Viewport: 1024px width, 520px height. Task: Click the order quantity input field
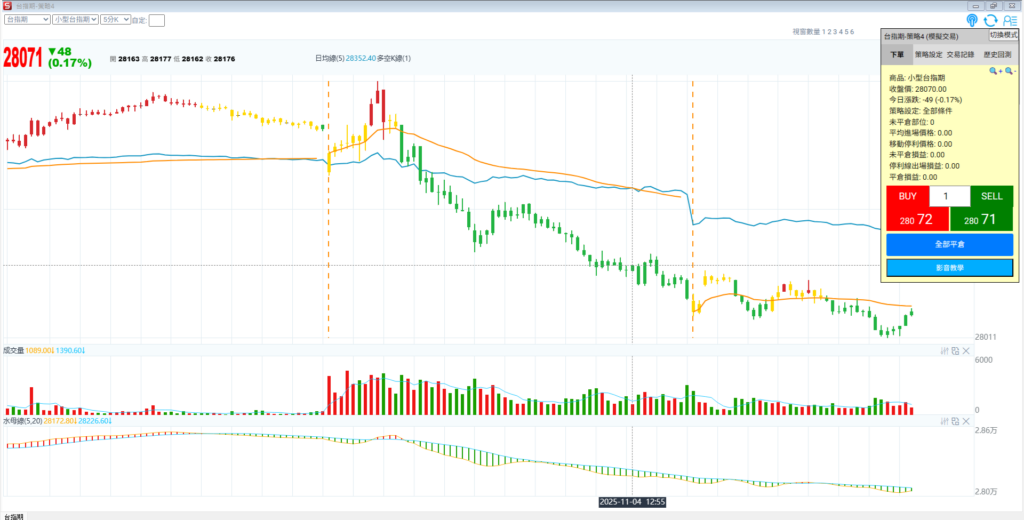(x=949, y=196)
